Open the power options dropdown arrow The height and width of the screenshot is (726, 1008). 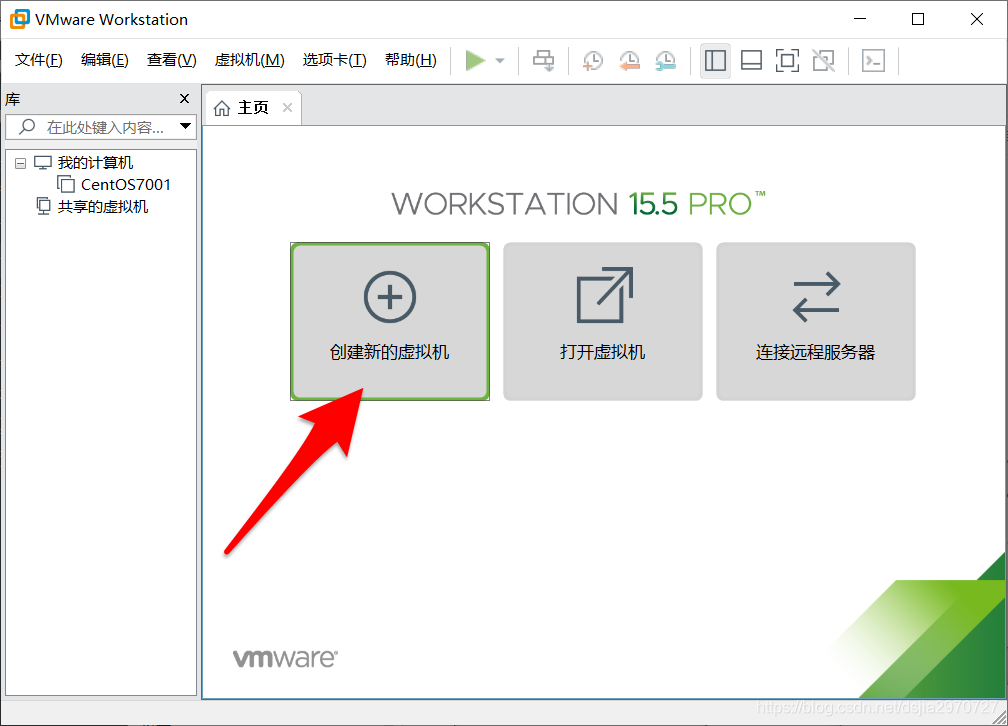[500, 61]
